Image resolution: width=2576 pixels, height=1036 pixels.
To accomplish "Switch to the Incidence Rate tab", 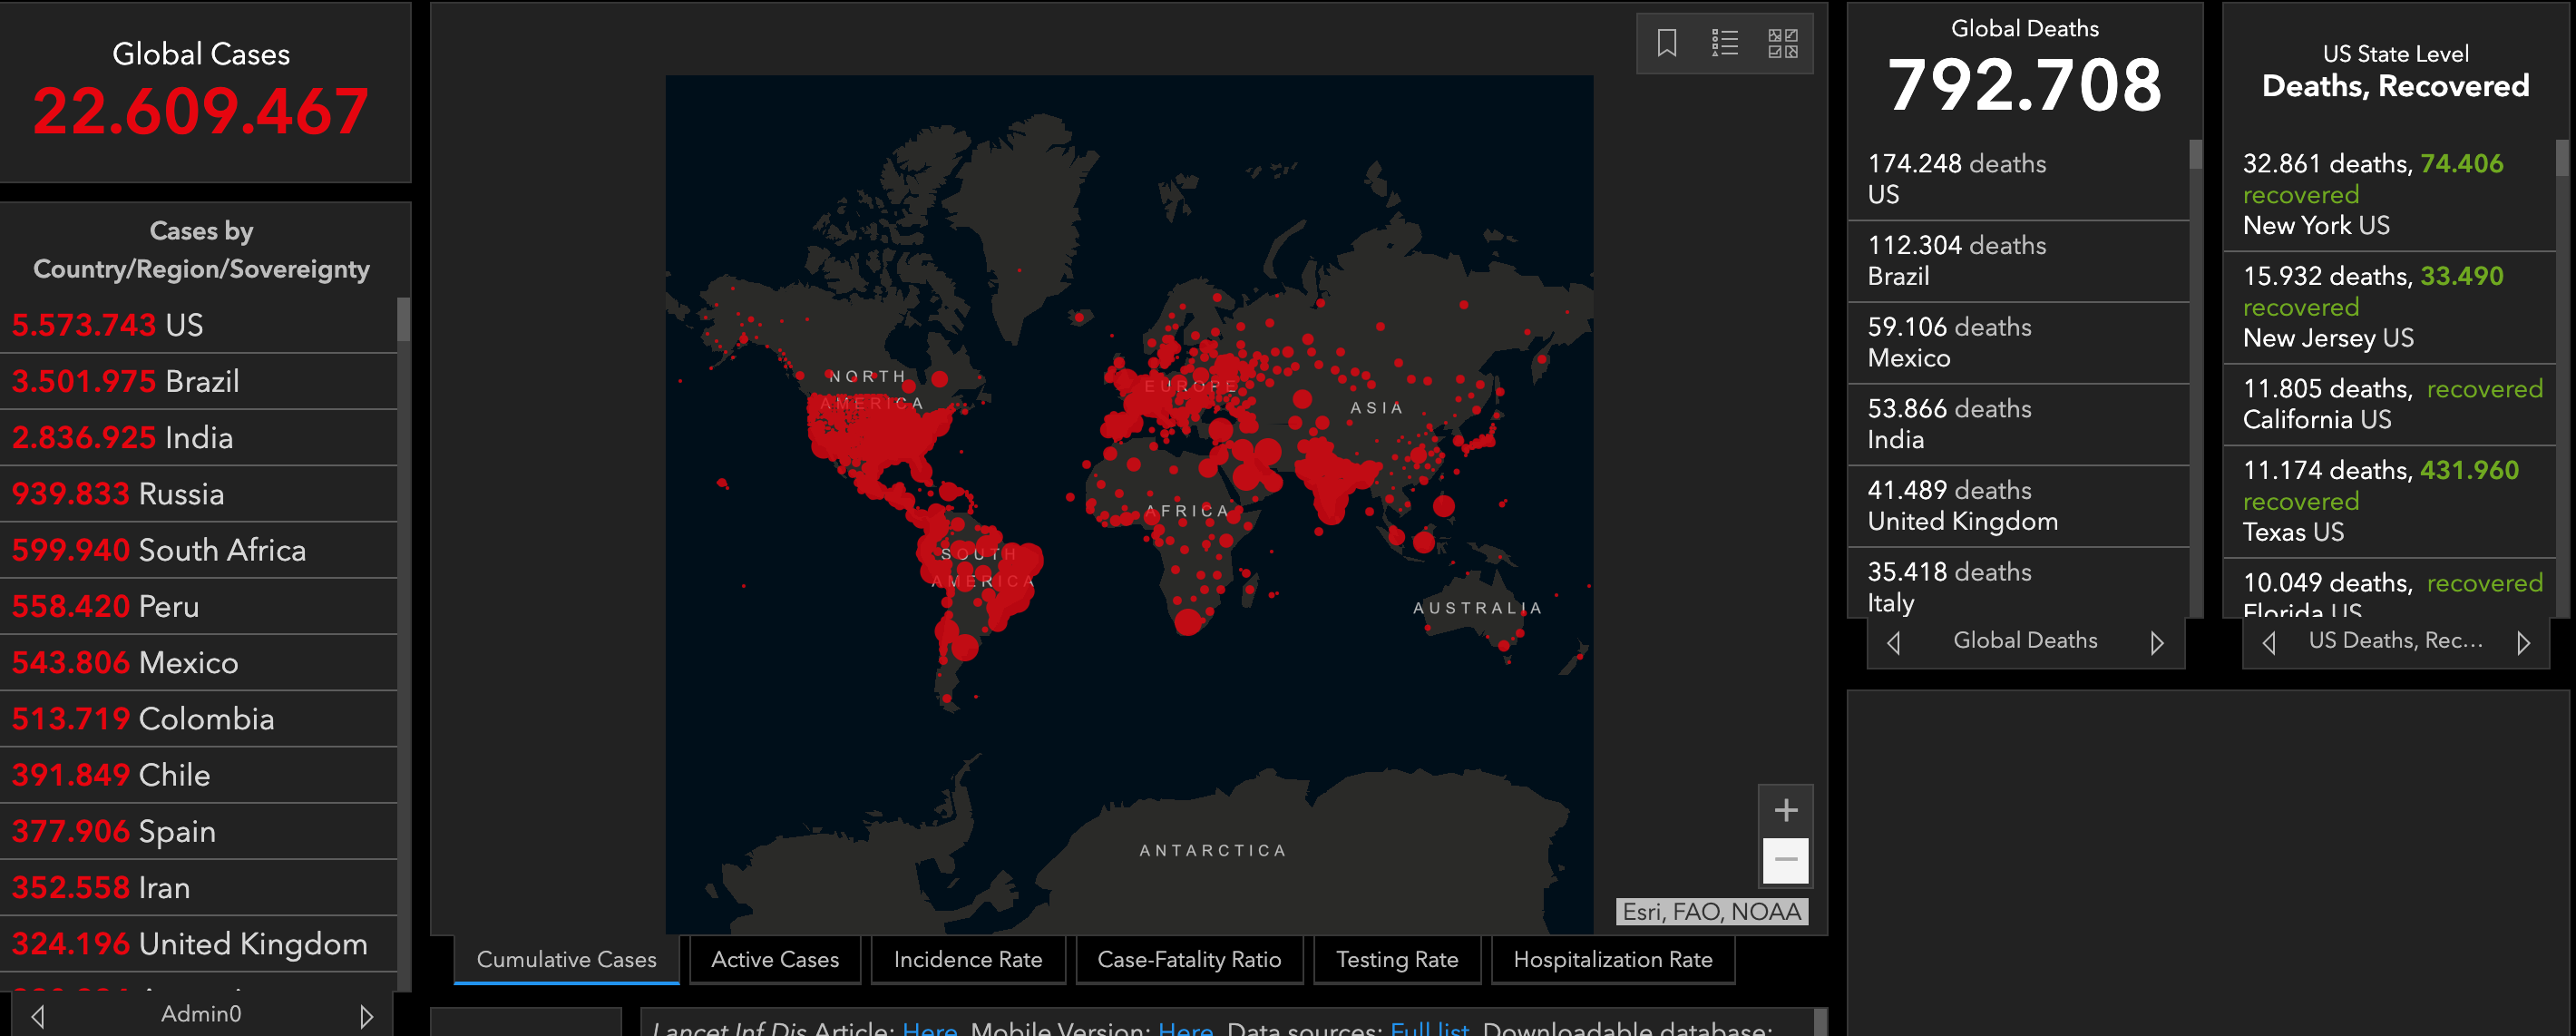I will 967,960.
